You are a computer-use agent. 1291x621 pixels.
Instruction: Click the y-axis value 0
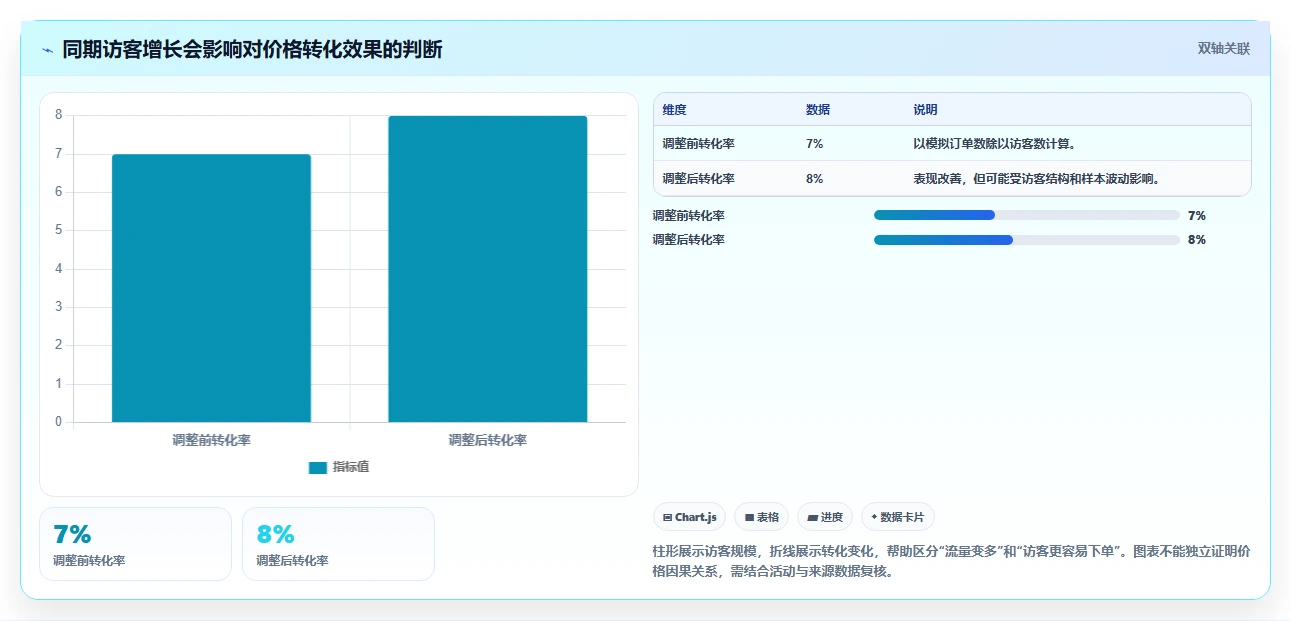[x=58, y=422]
